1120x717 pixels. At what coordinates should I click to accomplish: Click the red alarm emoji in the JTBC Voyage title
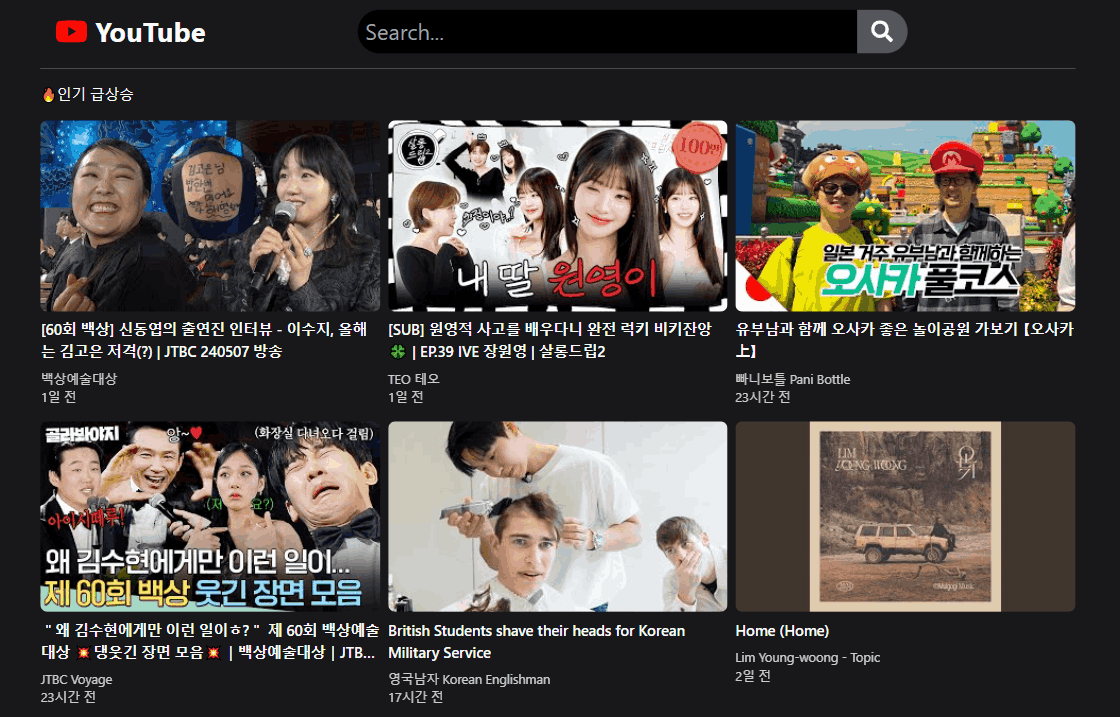pyautogui.click(x=85, y=652)
